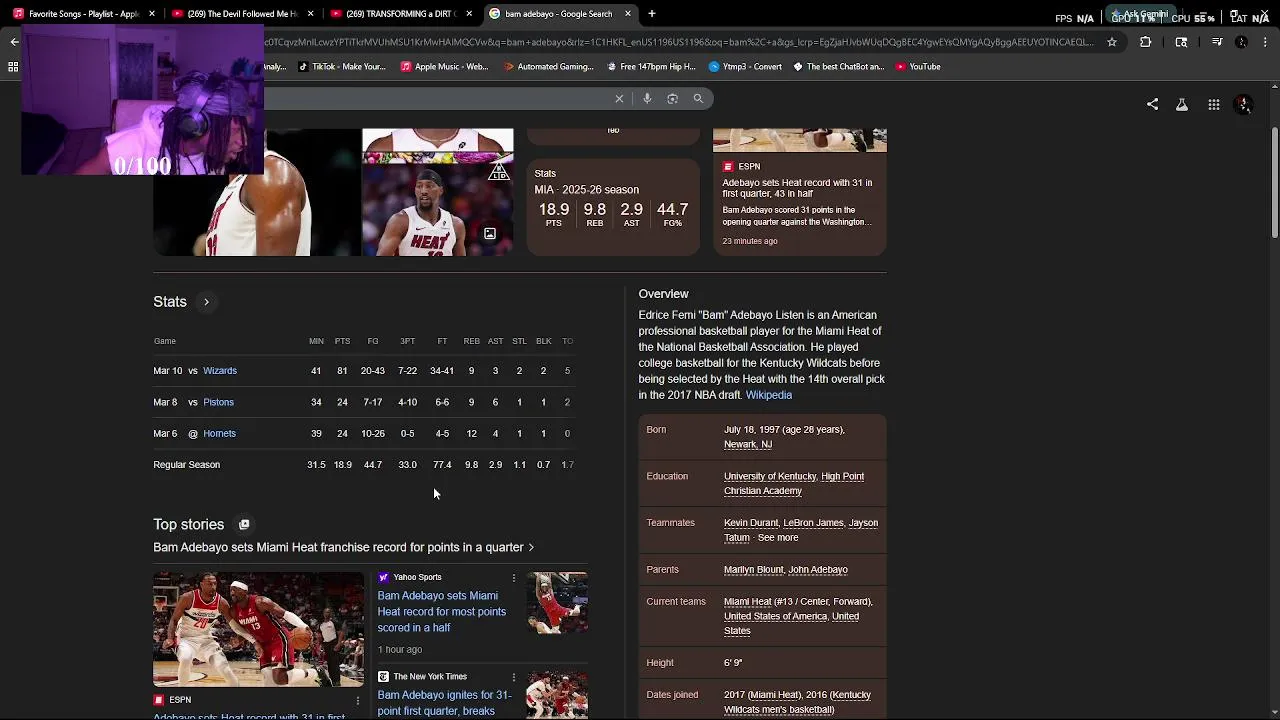Click the 81 points cell for Mar 10
The width and height of the screenshot is (1280, 720).
[x=342, y=371]
